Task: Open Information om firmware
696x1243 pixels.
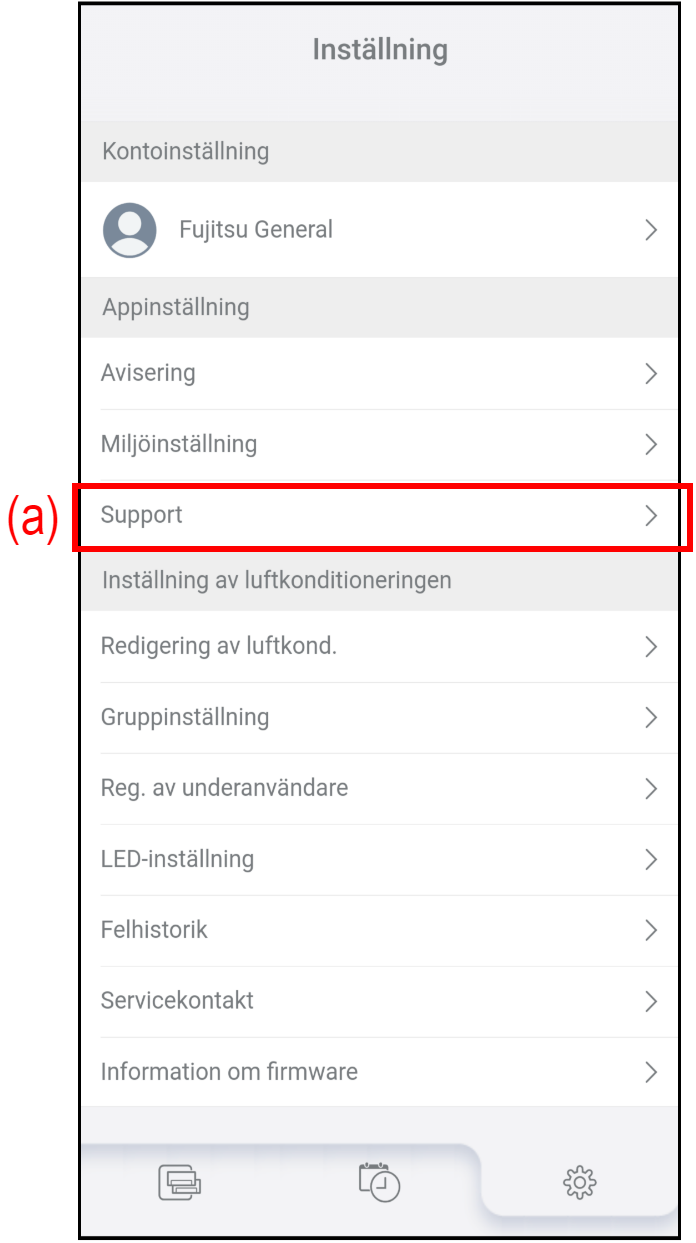Action: pyautogui.click(x=229, y=1072)
